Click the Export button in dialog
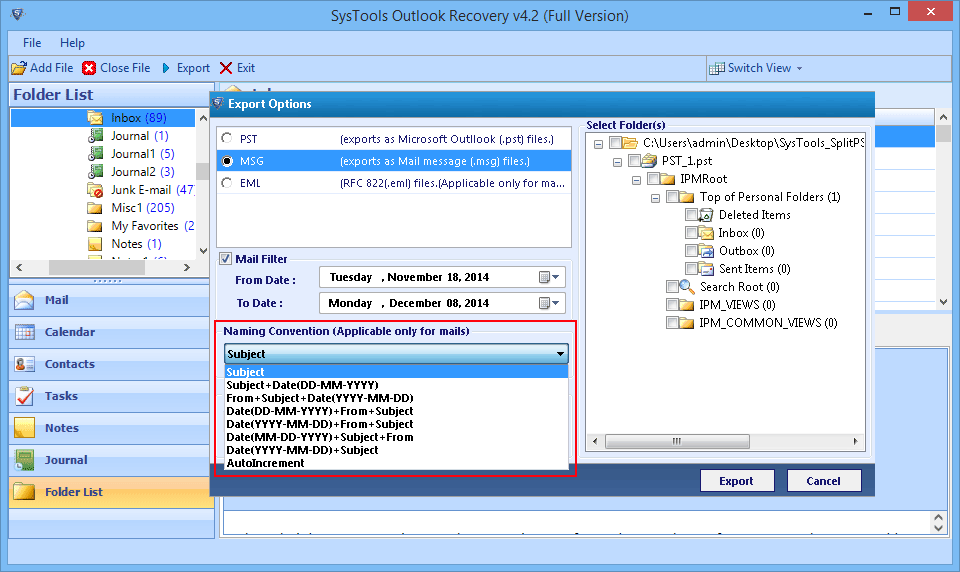This screenshot has width=960, height=572. 737,481
